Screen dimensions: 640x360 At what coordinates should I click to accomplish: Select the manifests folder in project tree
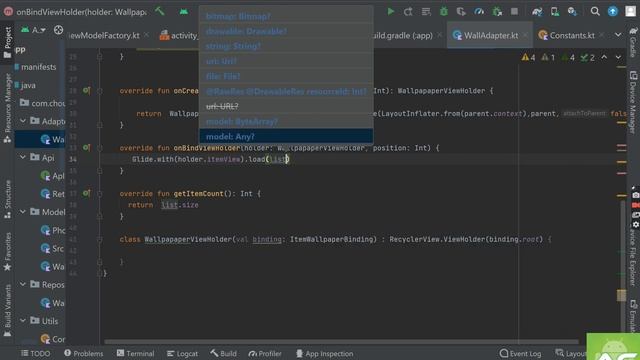[40, 67]
